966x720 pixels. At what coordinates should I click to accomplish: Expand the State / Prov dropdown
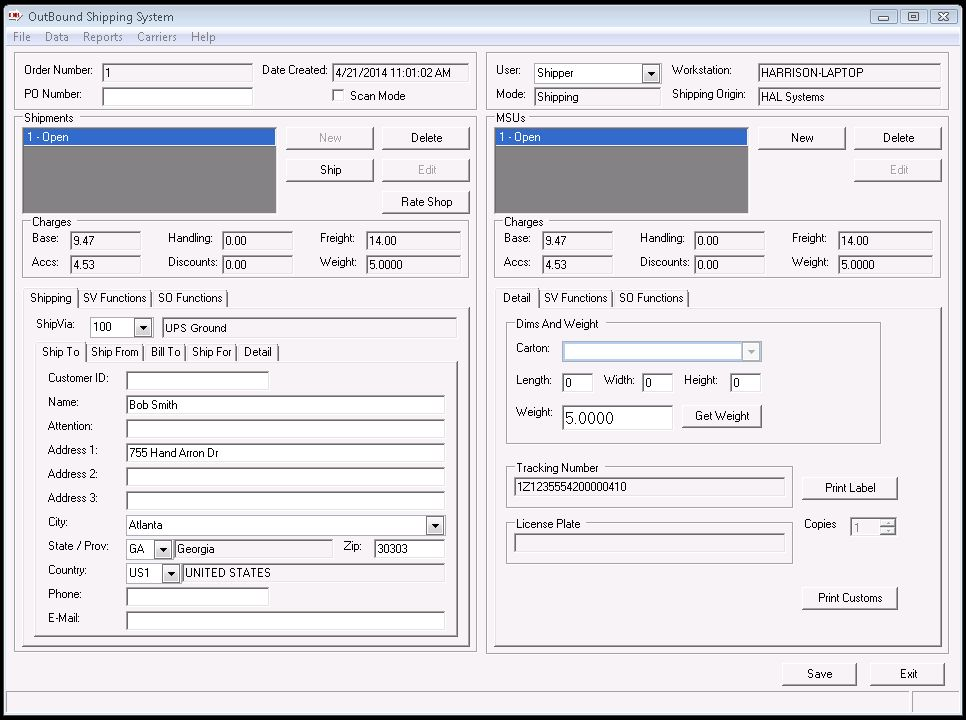[x=163, y=549]
